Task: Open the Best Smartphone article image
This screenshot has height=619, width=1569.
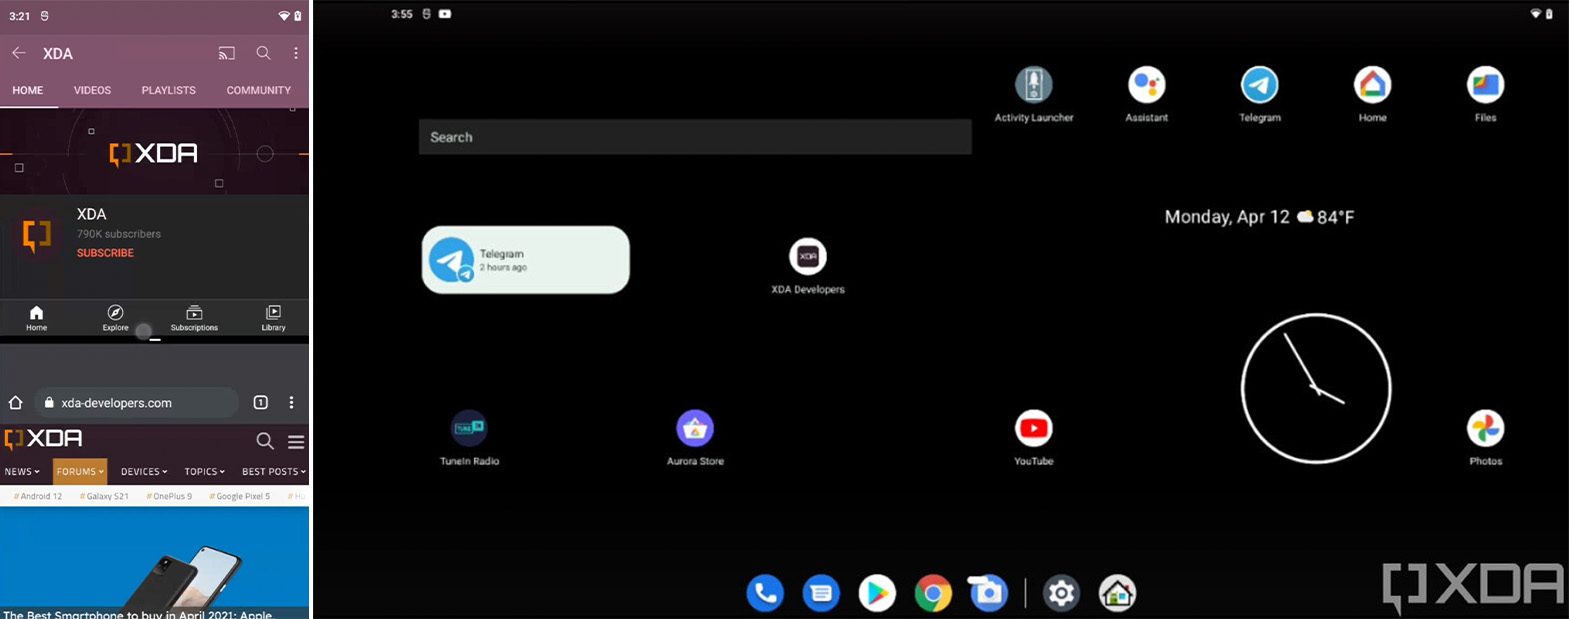Action: coord(154,562)
